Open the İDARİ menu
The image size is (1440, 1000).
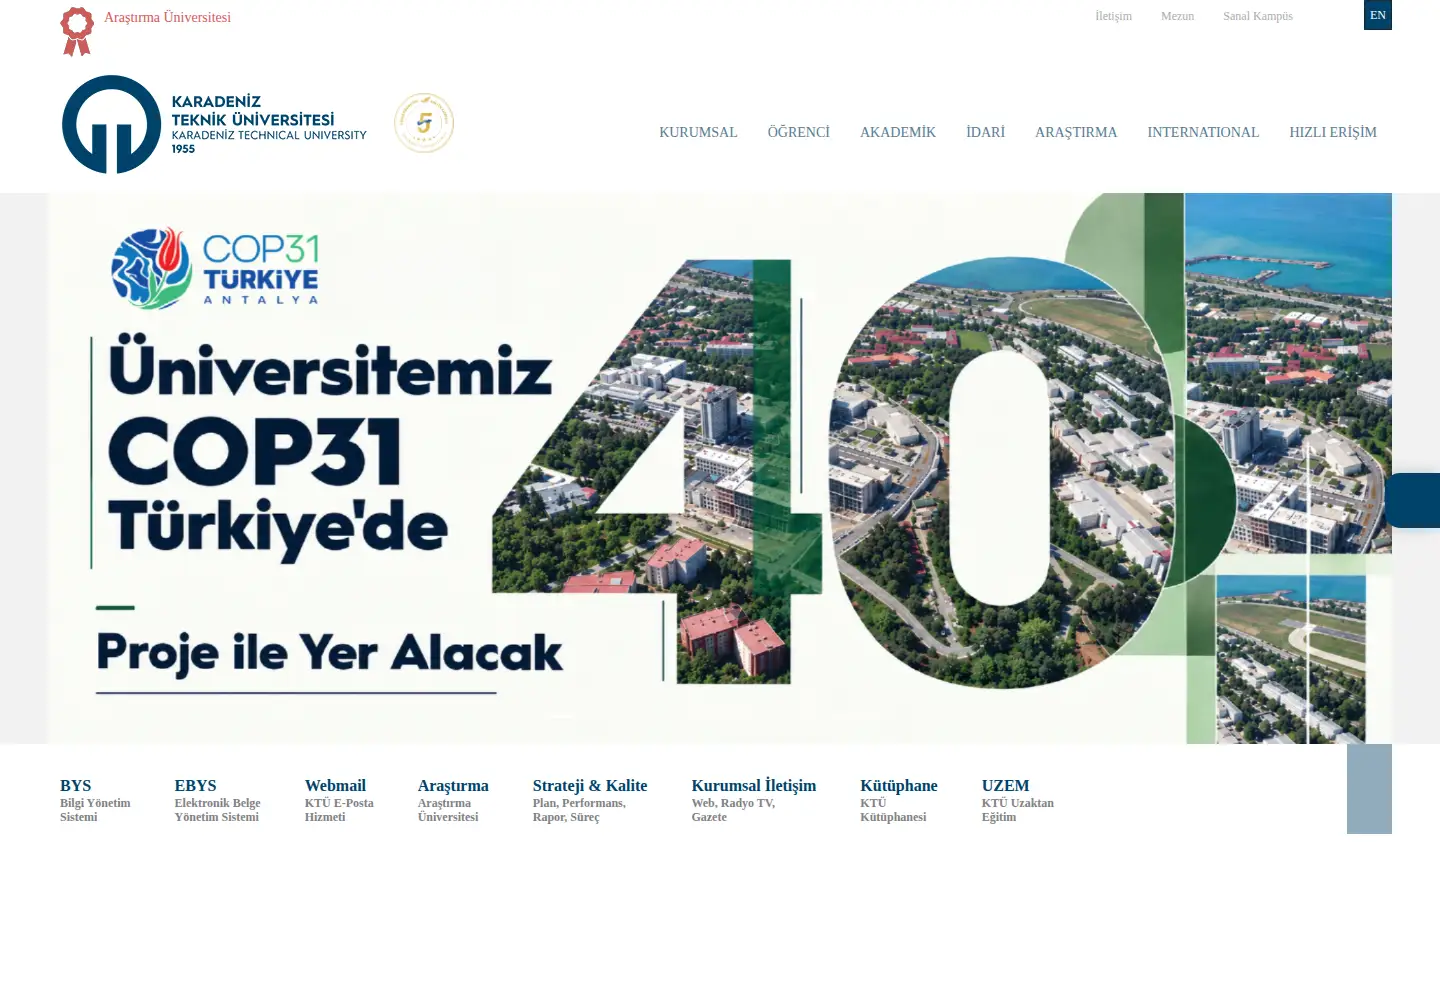pos(985,132)
